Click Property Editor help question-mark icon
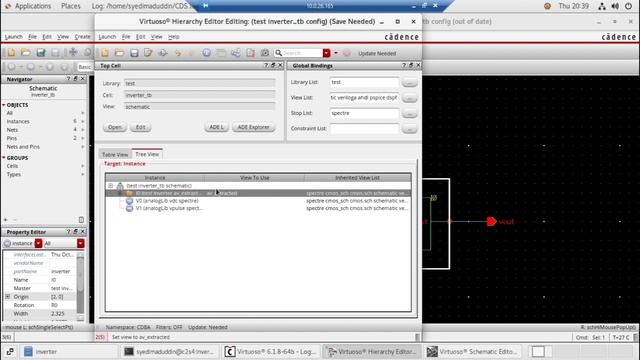Screen dimensions: 640x360 tap(68, 231)
